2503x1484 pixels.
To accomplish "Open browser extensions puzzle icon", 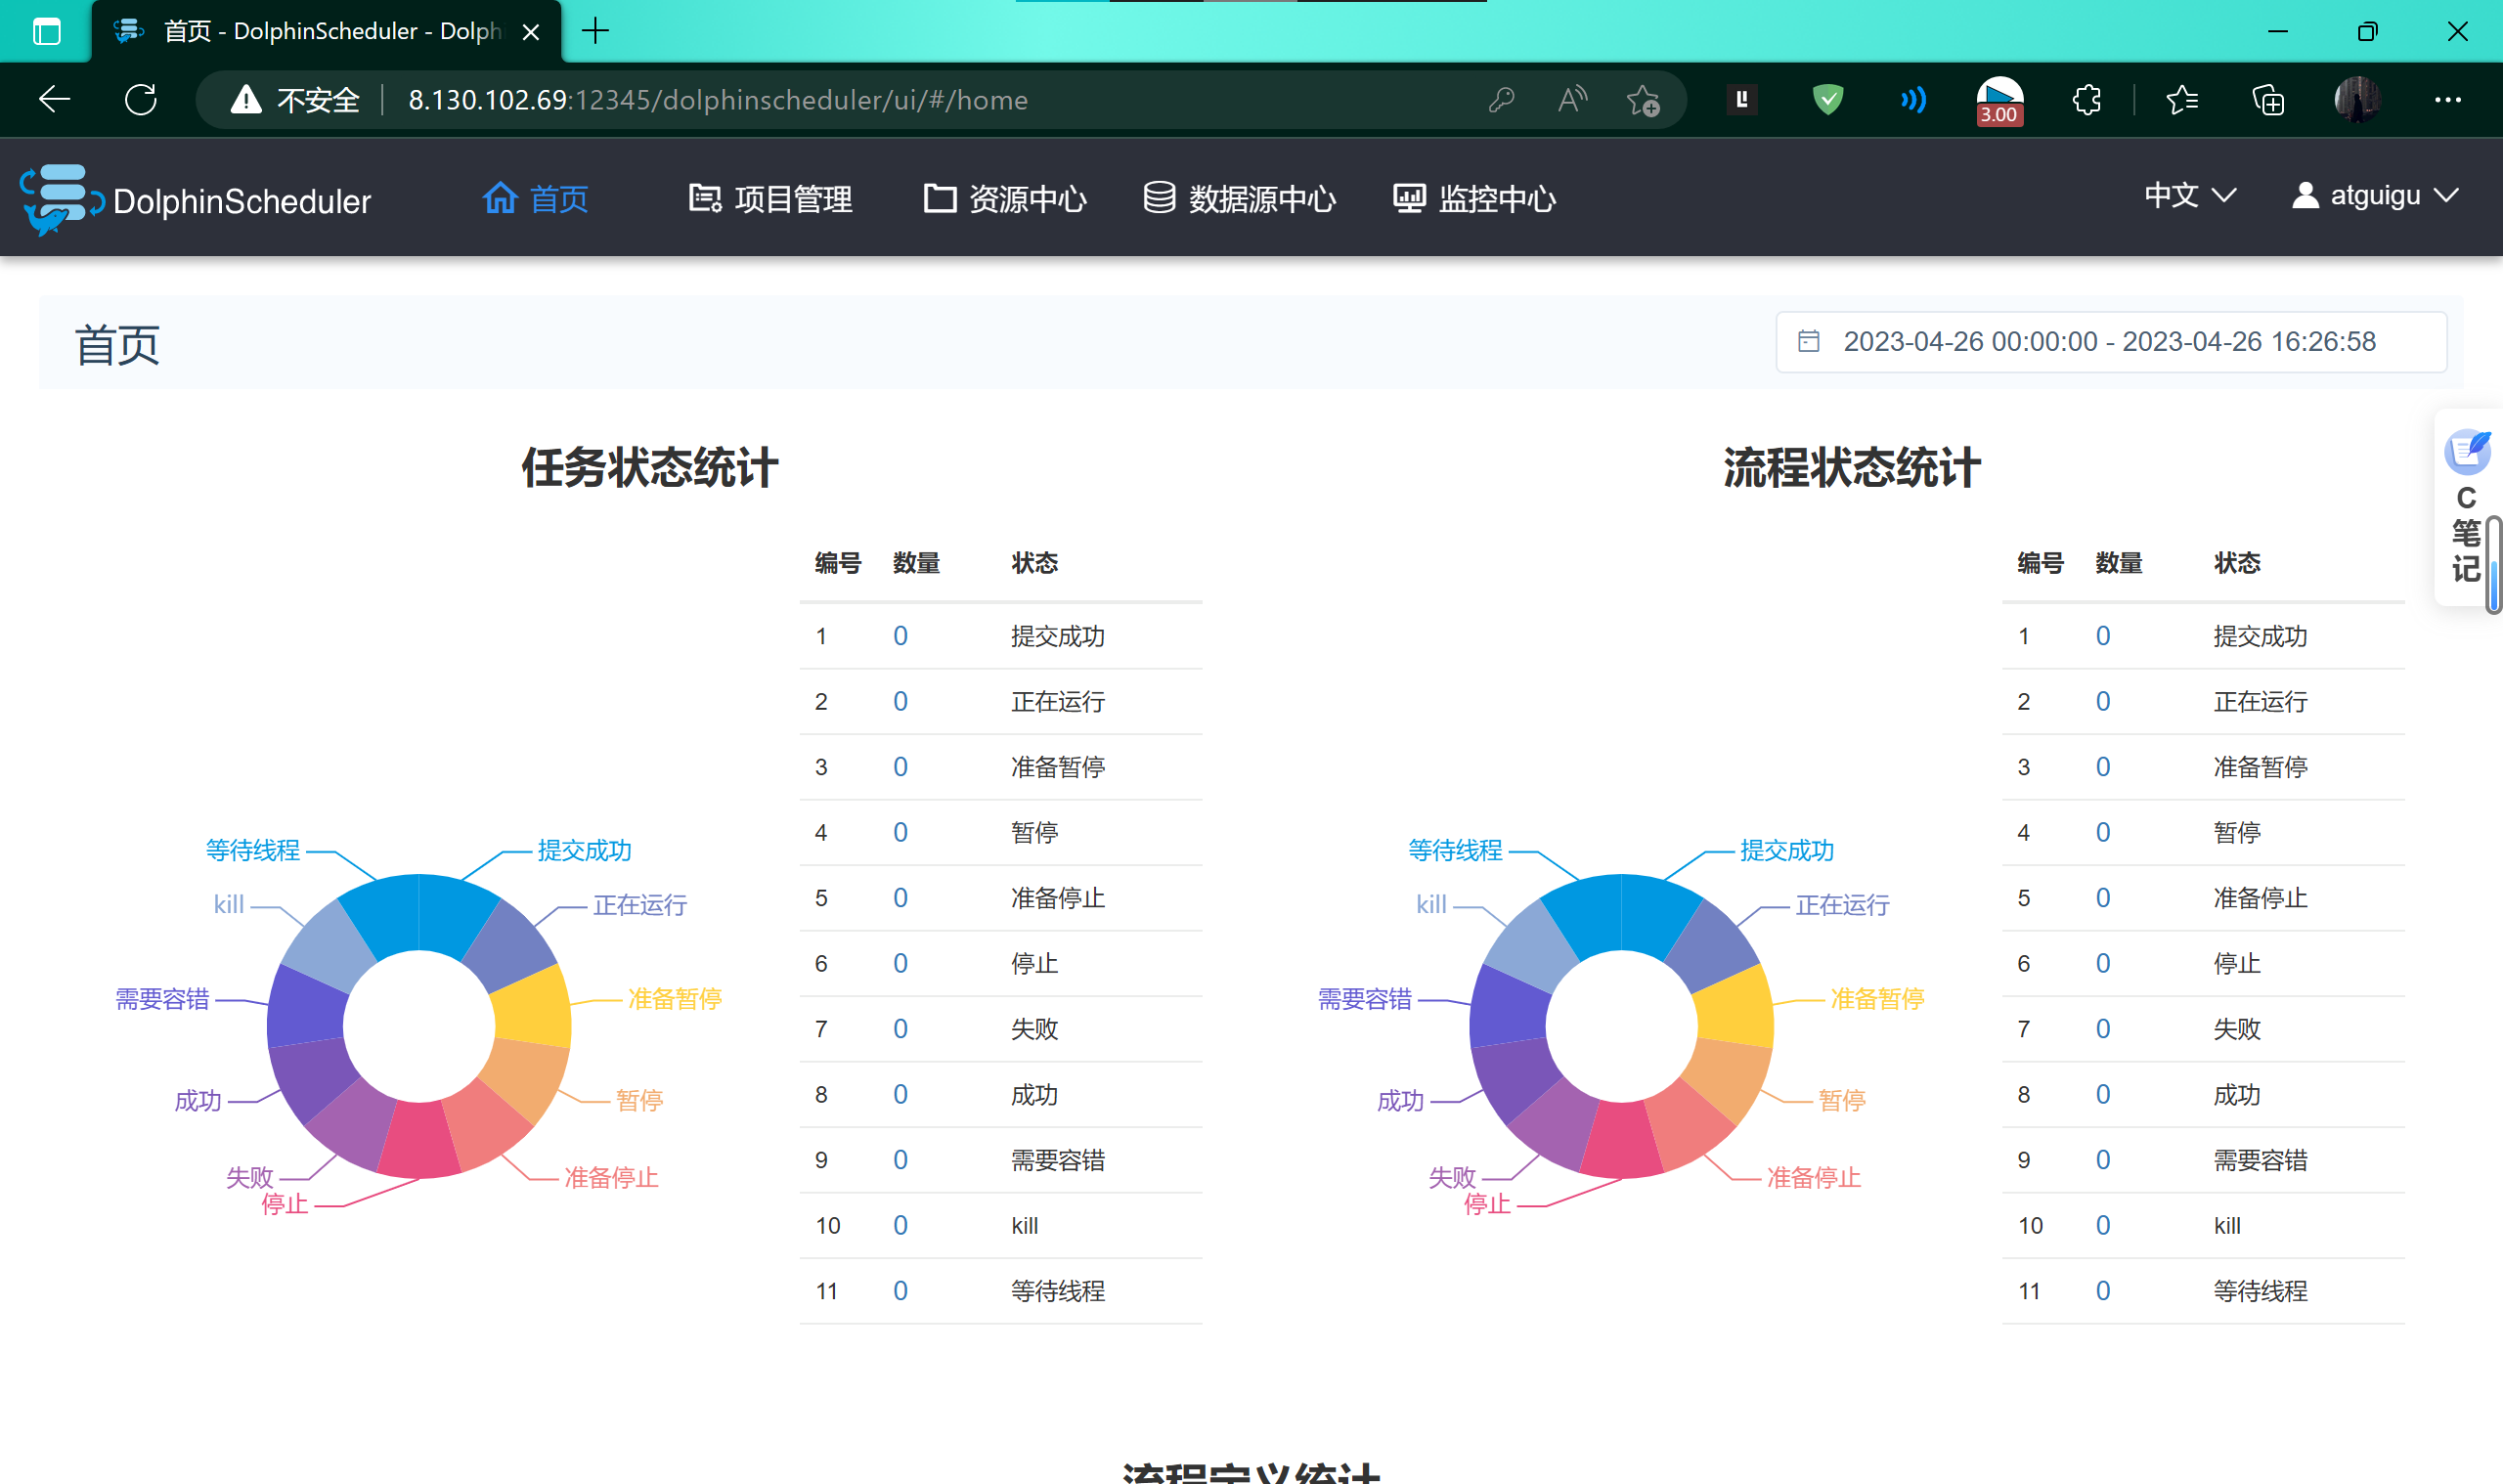I will [2087, 100].
